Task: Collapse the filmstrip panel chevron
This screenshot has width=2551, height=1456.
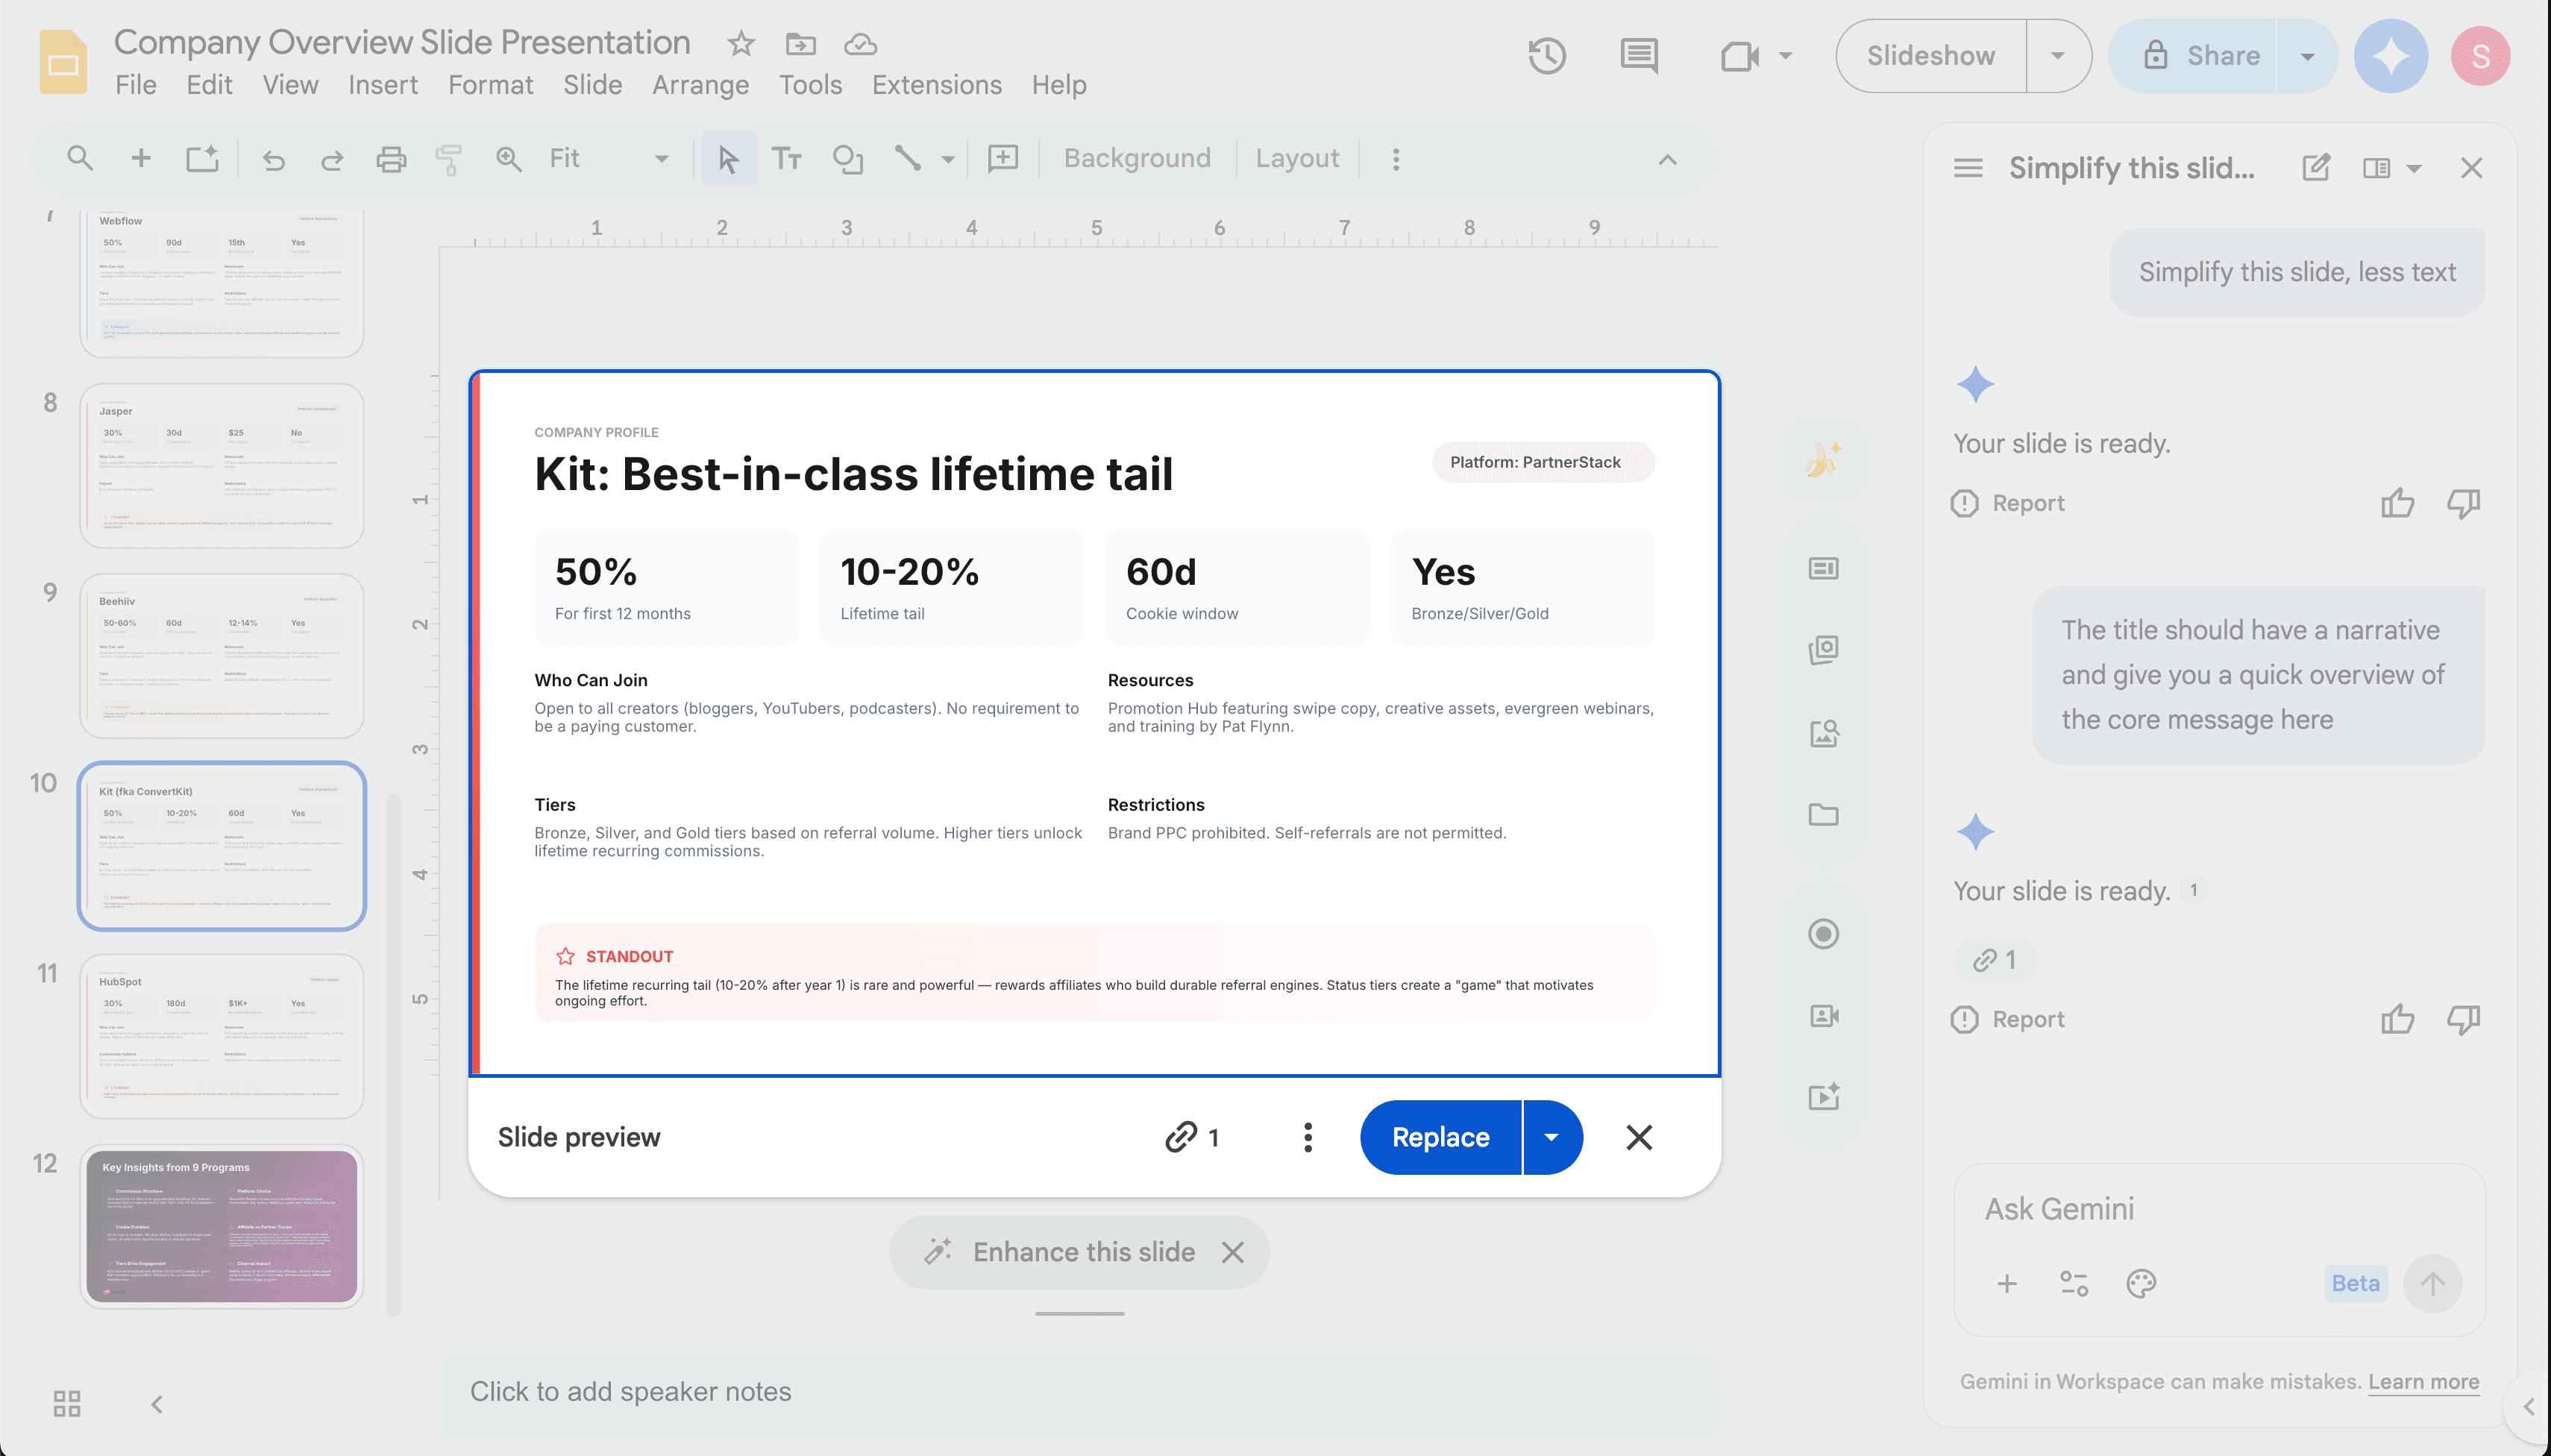Action: [157, 1404]
